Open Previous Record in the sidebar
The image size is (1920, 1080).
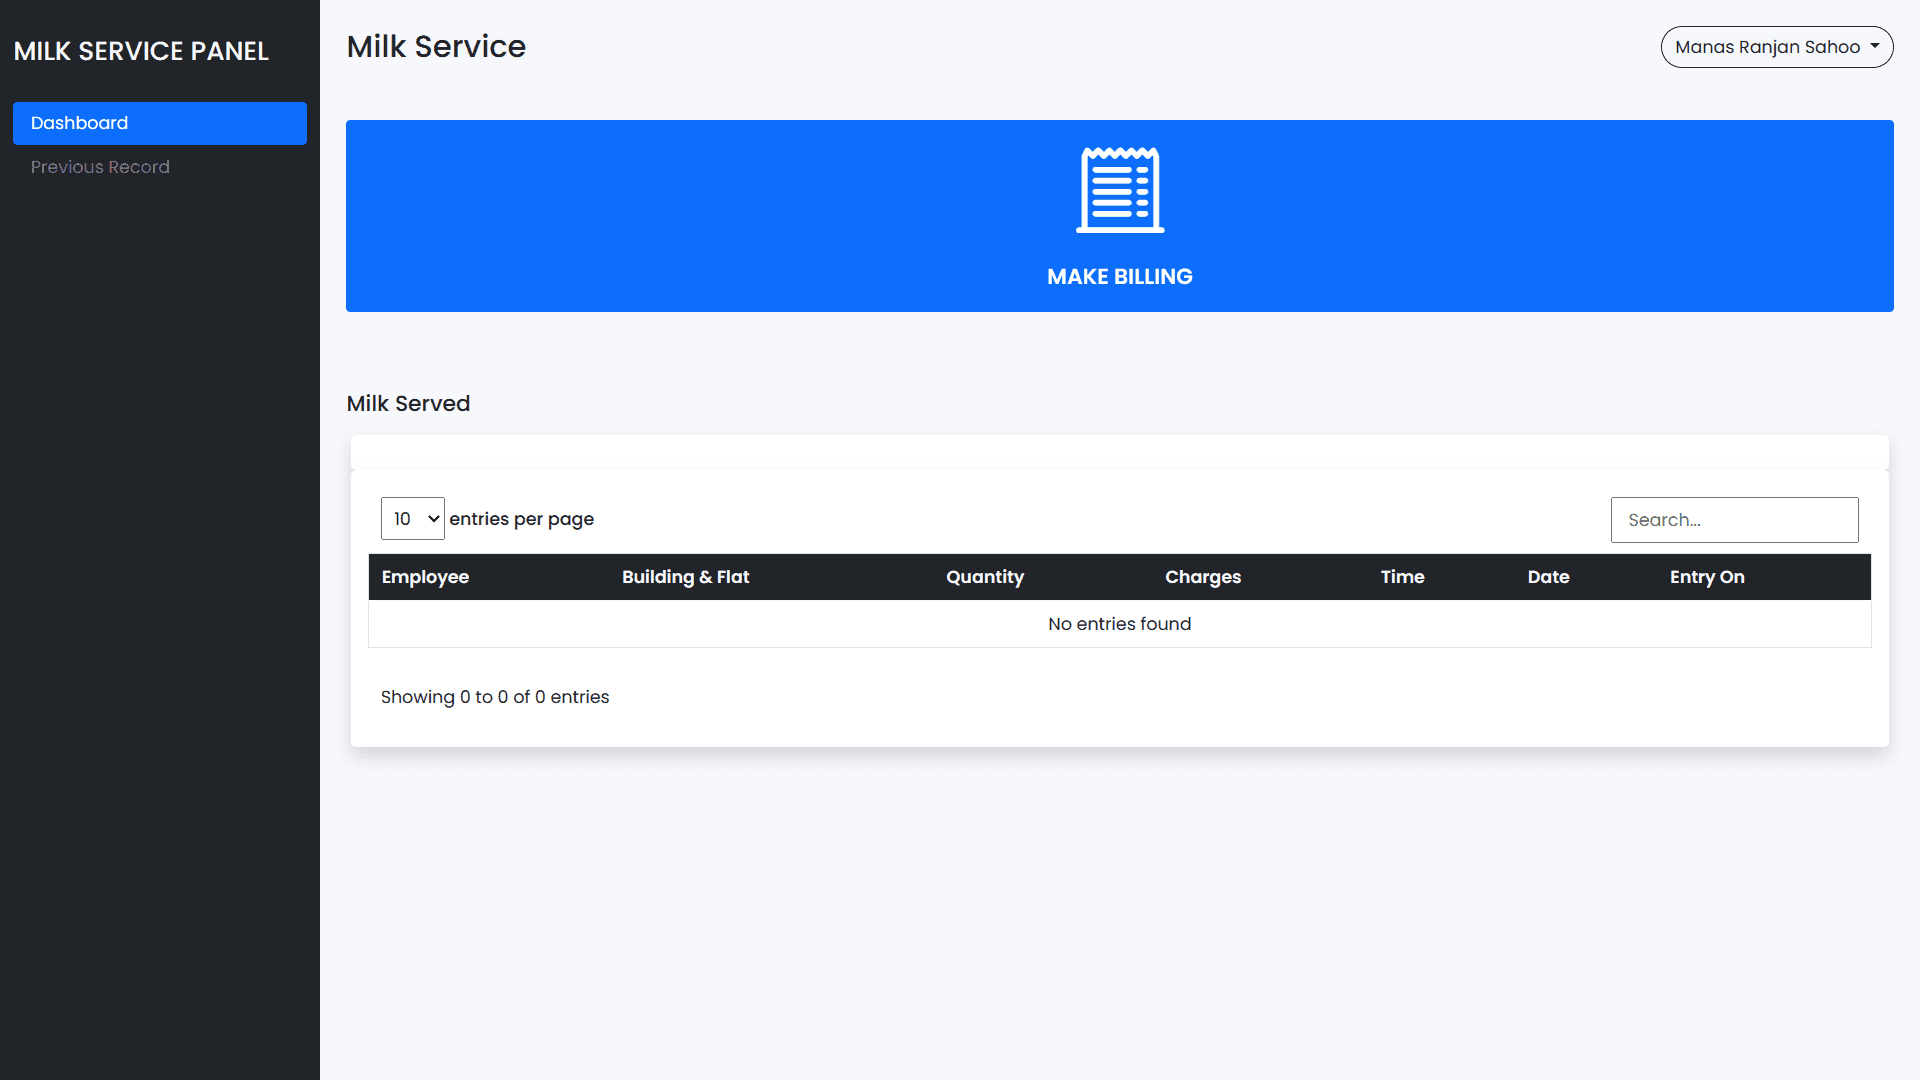pyautogui.click(x=100, y=167)
